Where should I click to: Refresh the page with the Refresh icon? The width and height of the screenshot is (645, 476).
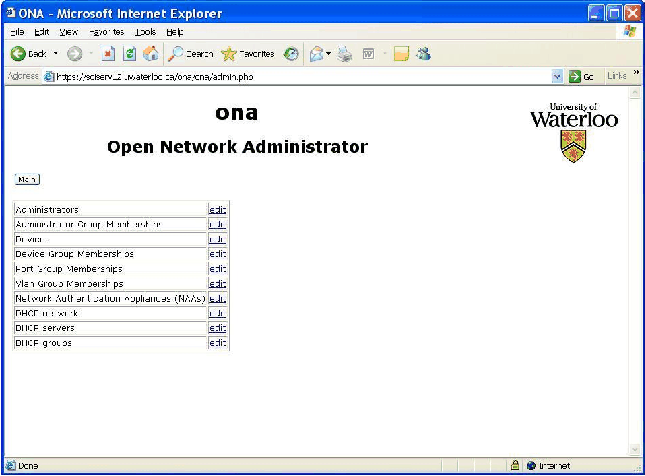point(130,54)
